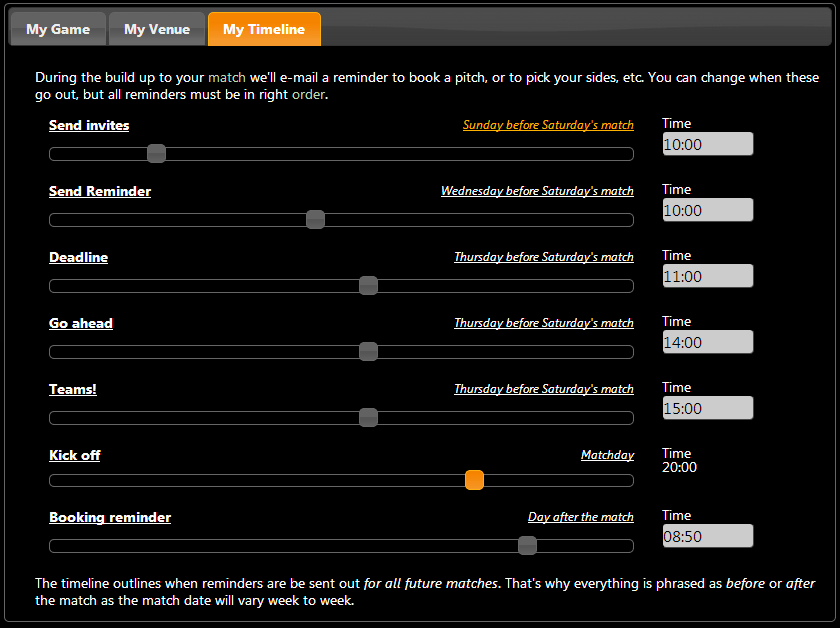Click the Go ahead slider handle
The height and width of the screenshot is (628, 840).
(x=369, y=352)
